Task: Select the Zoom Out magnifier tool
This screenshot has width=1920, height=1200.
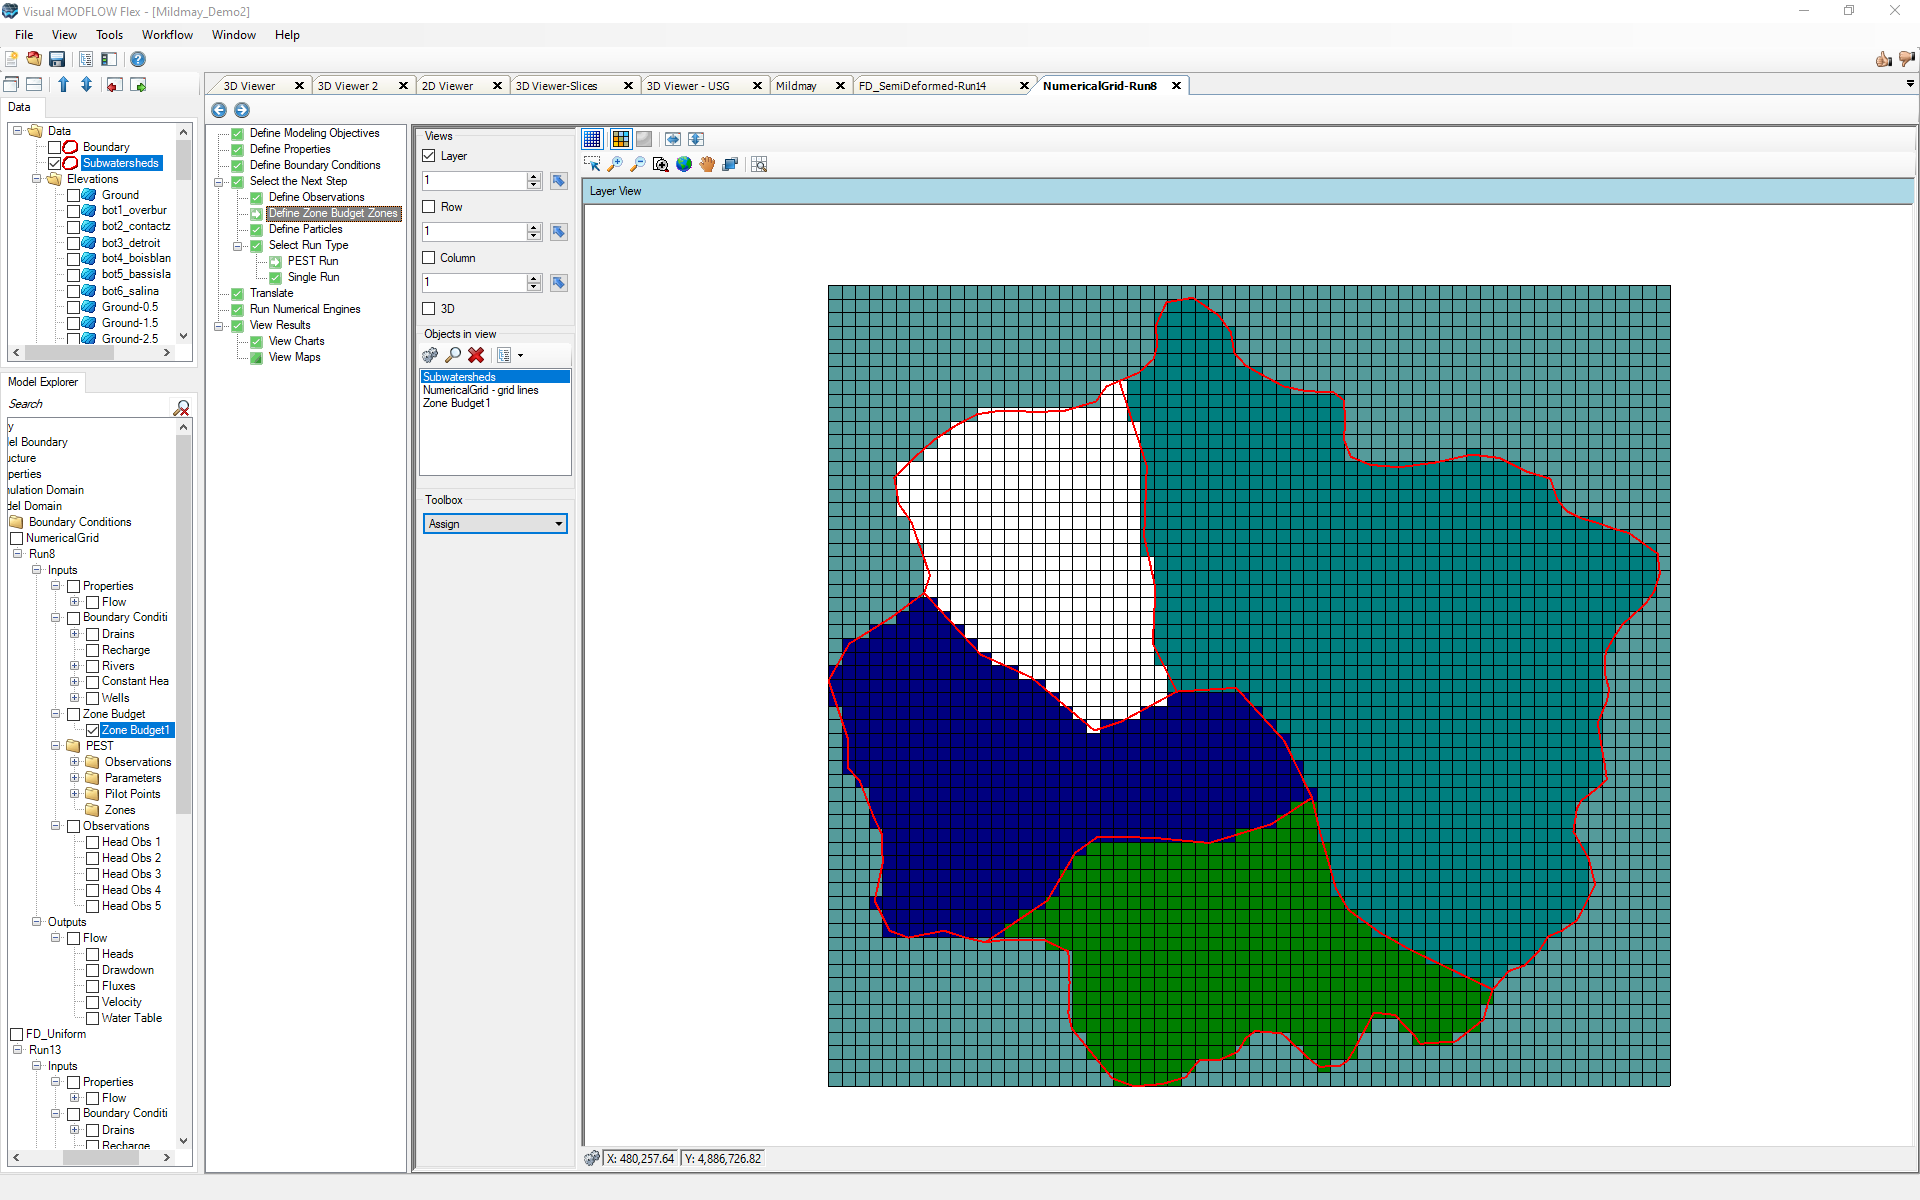Action: click(x=638, y=164)
